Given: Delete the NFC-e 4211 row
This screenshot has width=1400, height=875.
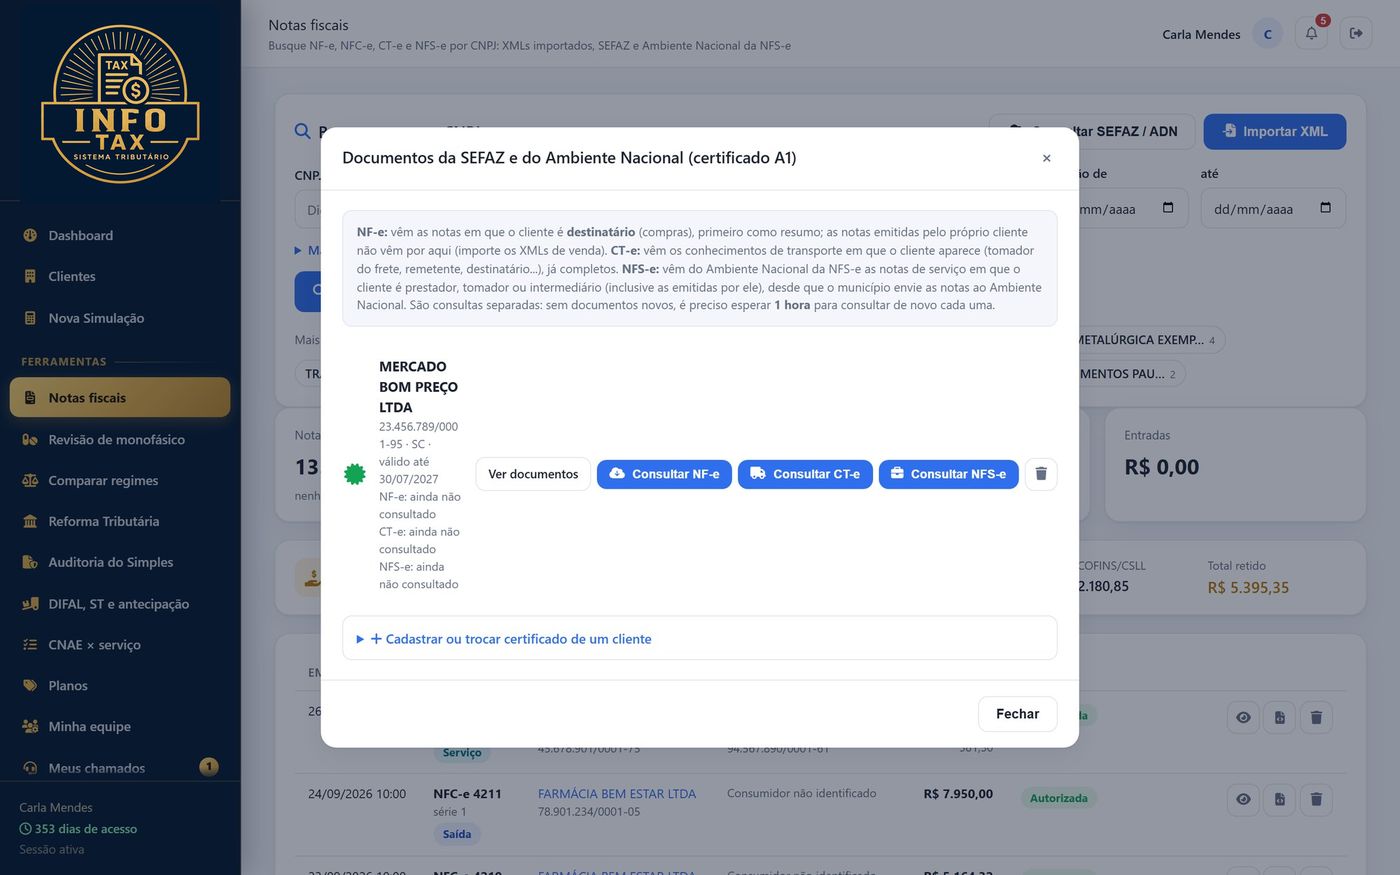Looking at the screenshot, I should (x=1316, y=799).
